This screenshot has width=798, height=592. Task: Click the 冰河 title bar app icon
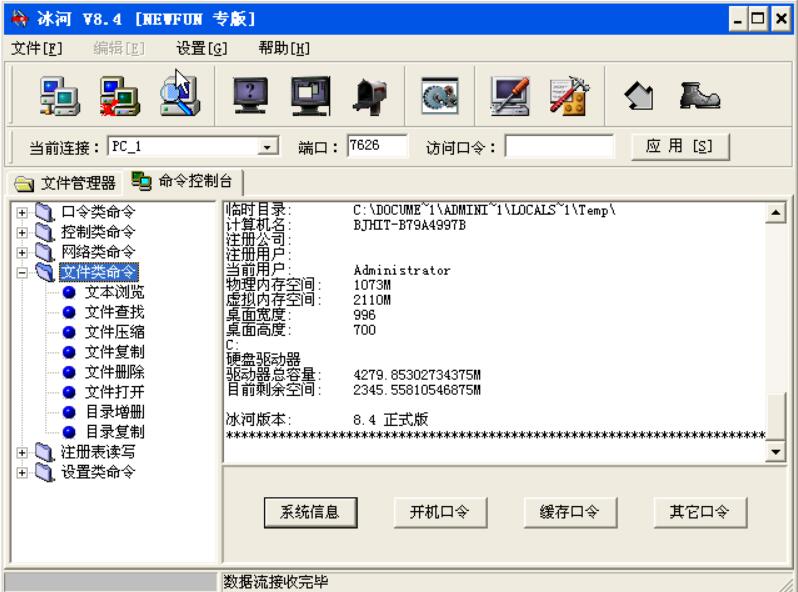pos(20,19)
